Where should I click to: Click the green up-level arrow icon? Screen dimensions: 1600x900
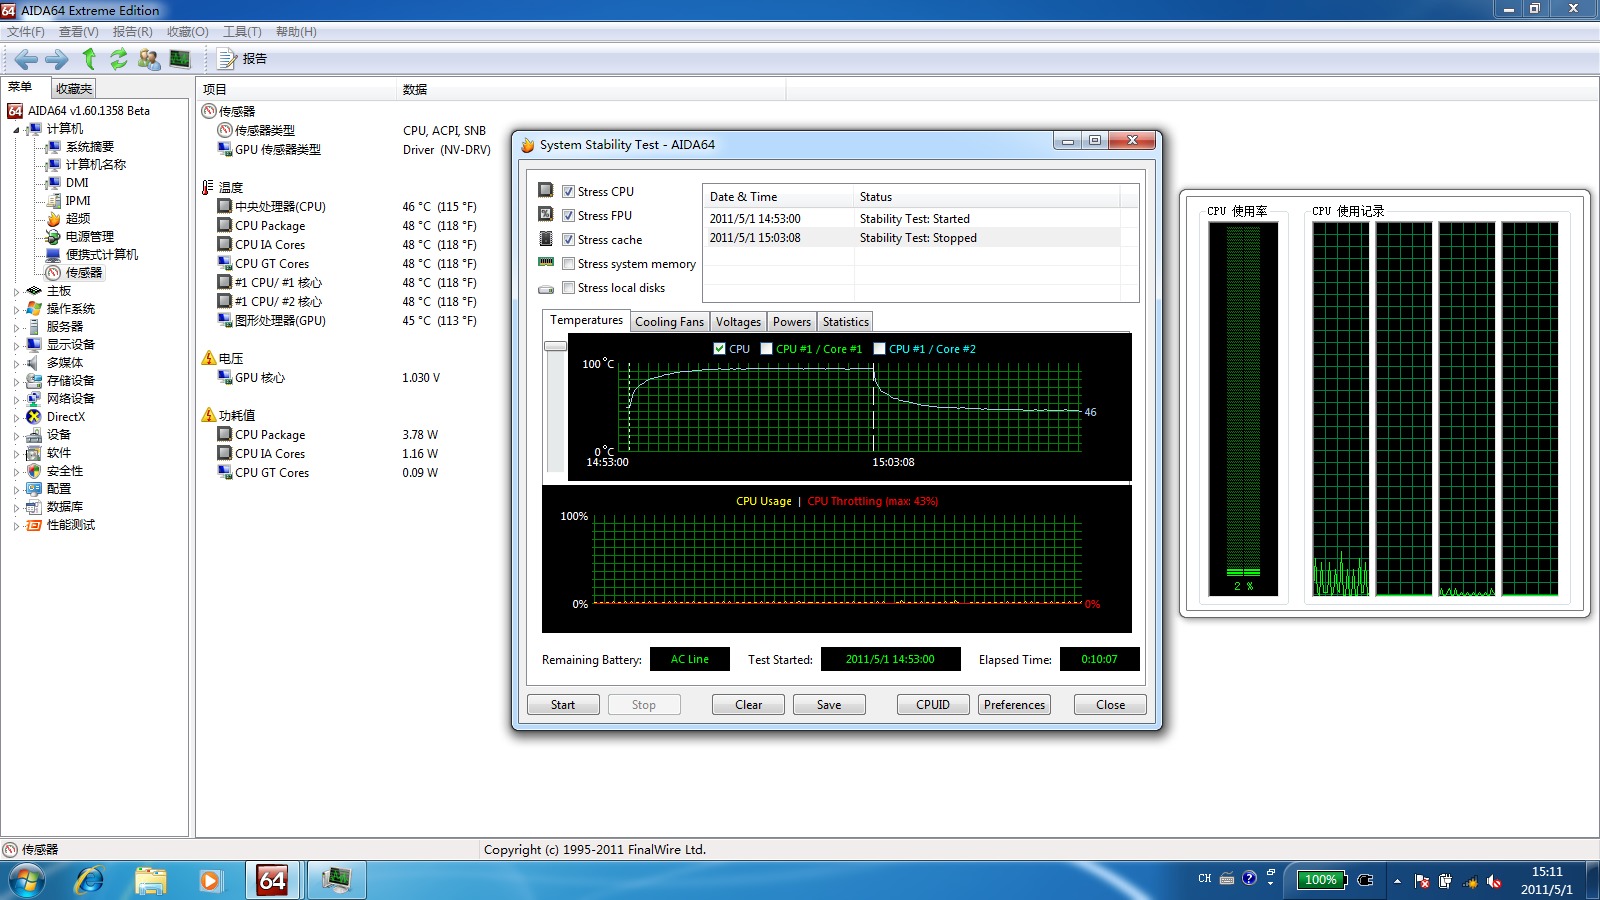89,59
